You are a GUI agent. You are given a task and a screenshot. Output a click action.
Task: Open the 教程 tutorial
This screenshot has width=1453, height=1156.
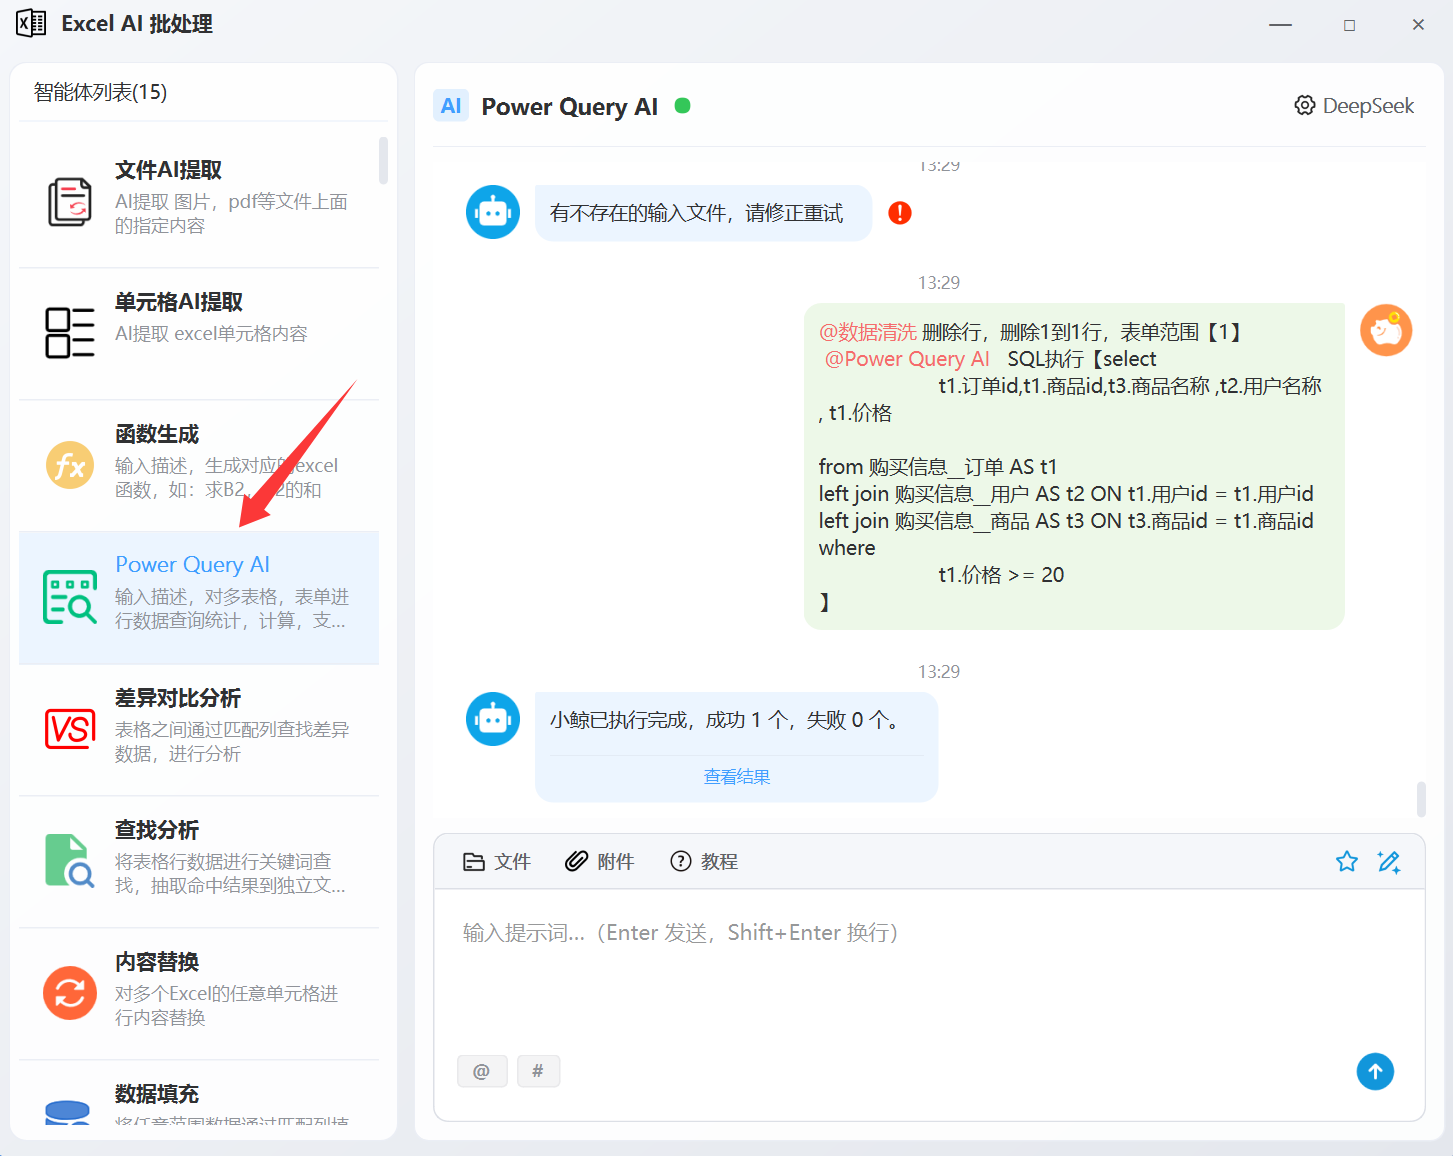point(704,862)
